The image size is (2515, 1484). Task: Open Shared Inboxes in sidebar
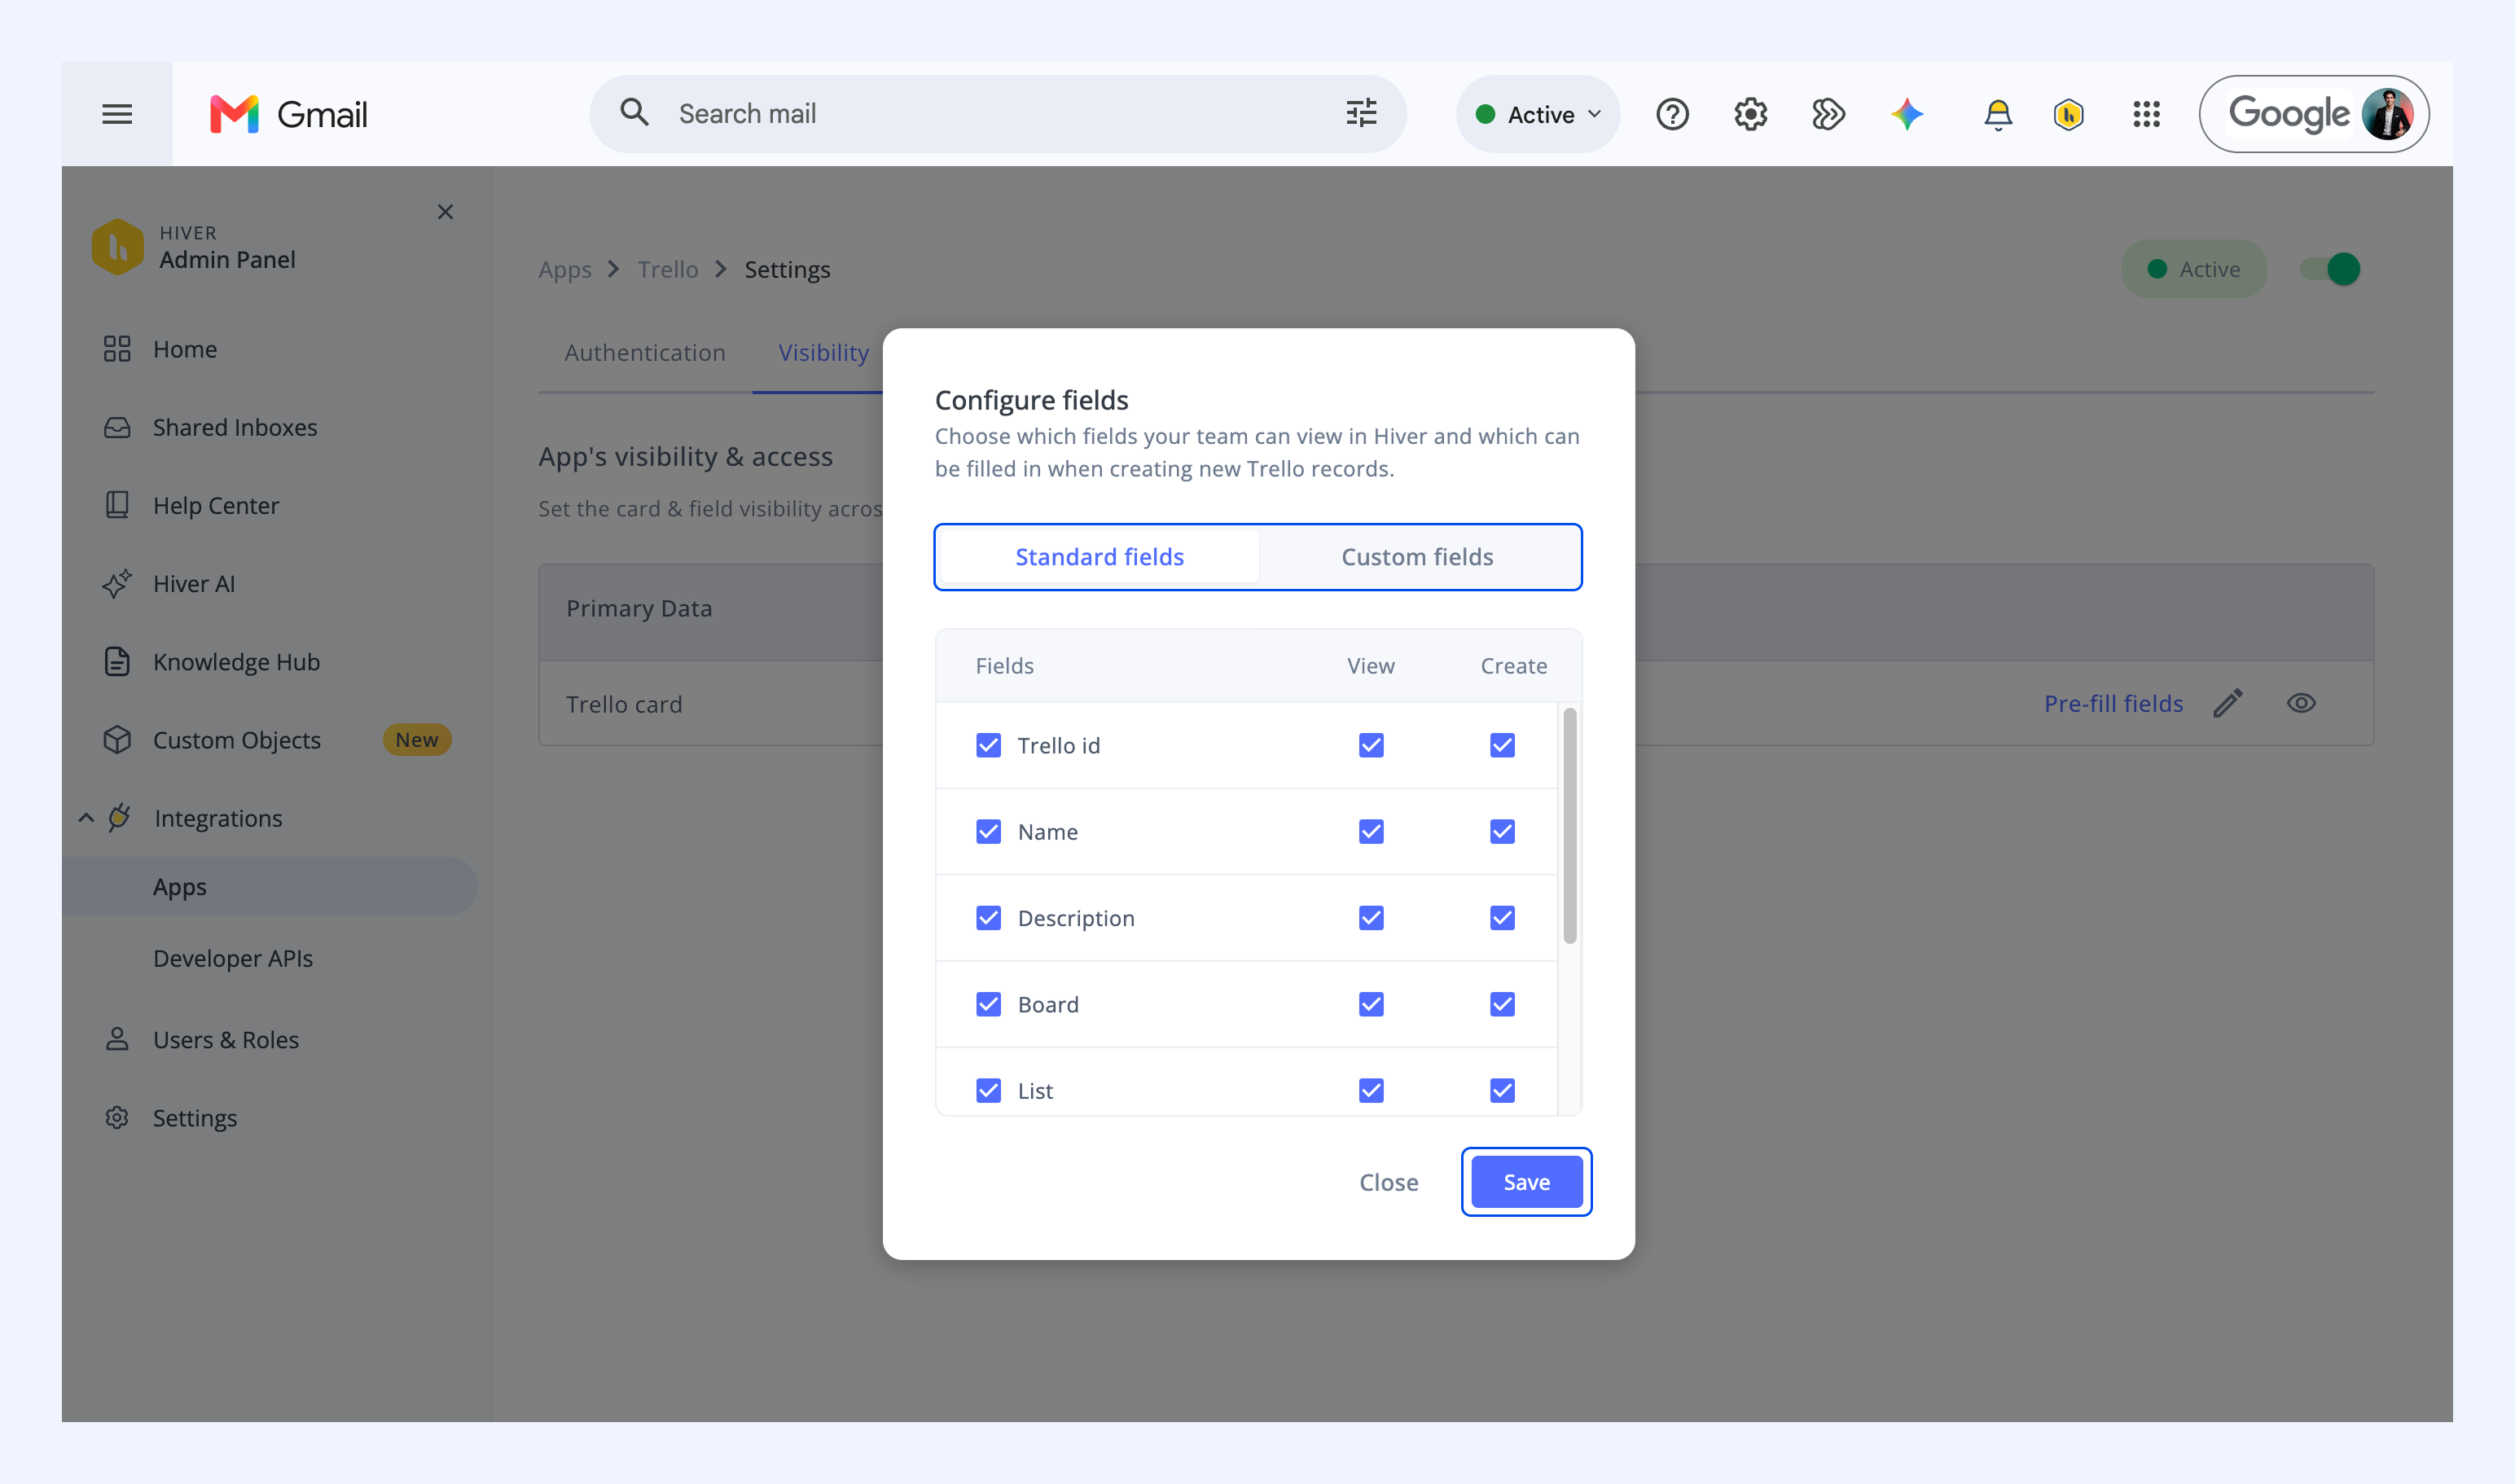tap(235, 427)
